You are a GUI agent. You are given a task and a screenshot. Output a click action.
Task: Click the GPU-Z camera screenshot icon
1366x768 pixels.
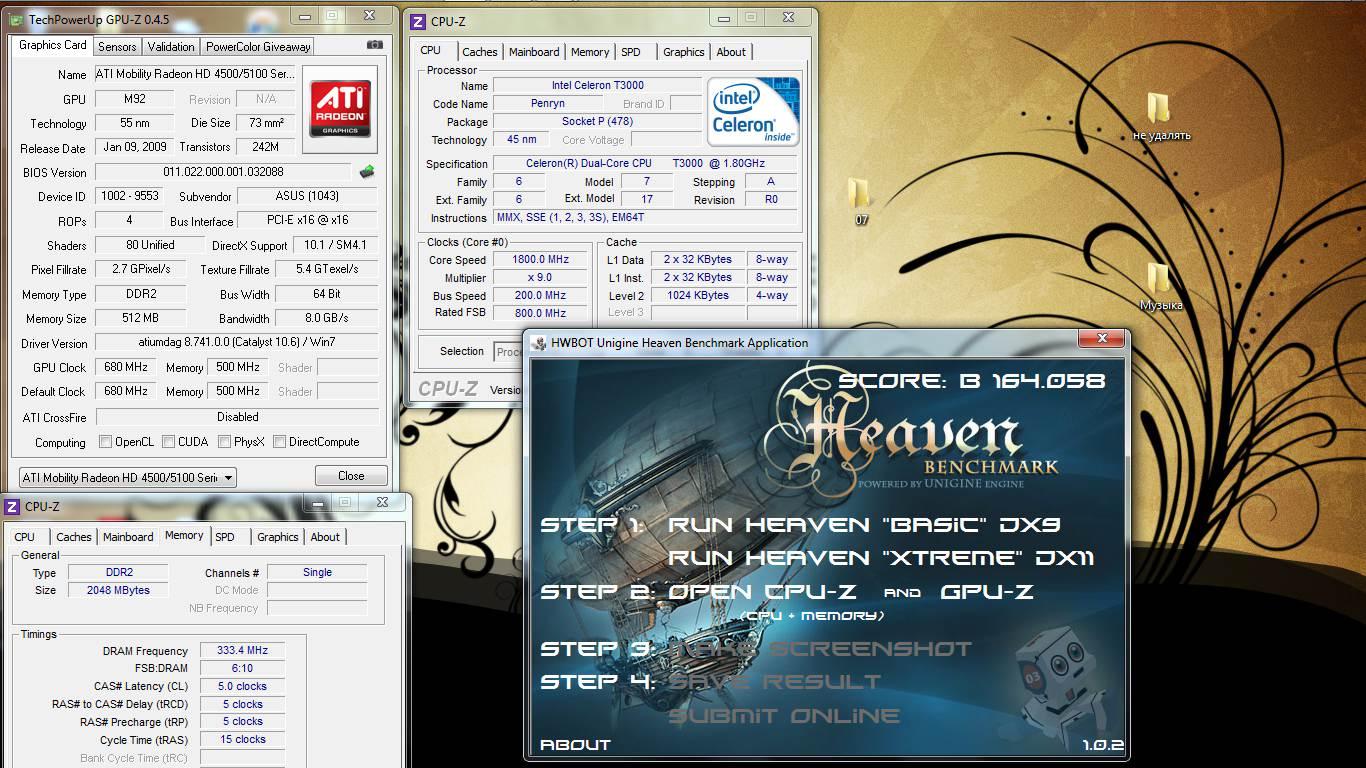[374, 45]
